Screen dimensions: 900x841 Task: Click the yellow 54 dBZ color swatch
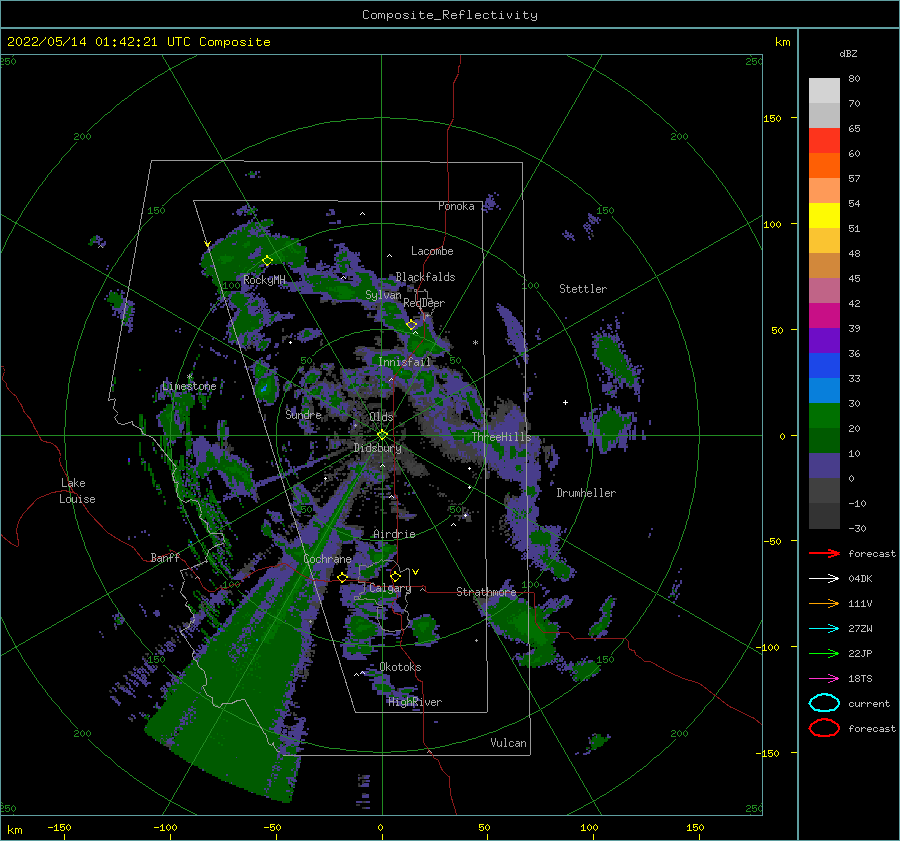824,215
